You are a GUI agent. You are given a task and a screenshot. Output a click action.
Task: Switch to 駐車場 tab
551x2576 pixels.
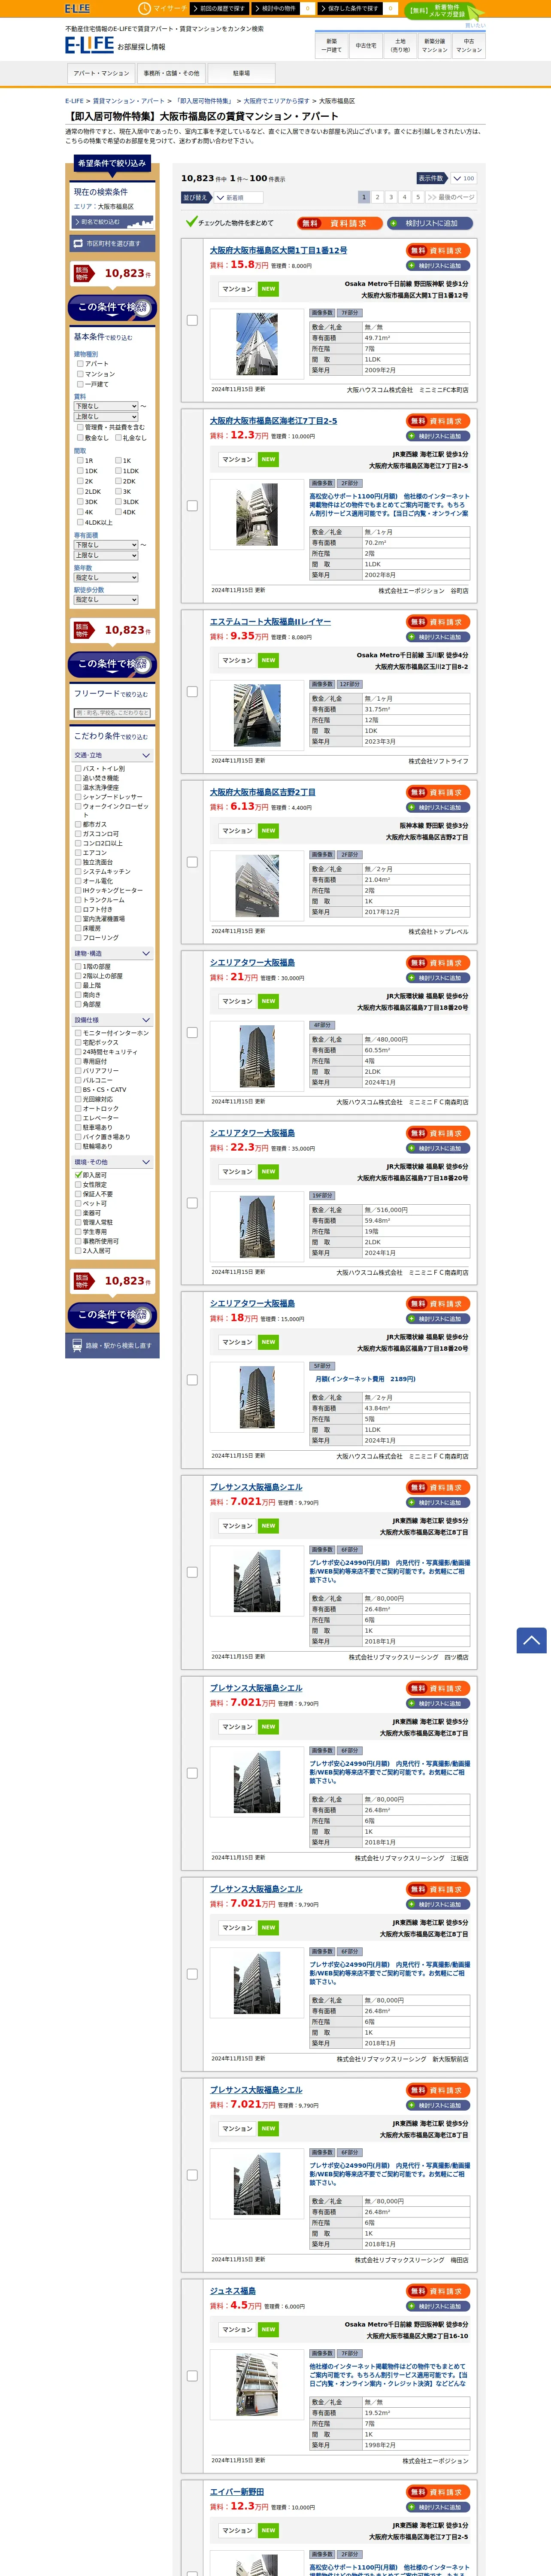click(x=241, y=73)
